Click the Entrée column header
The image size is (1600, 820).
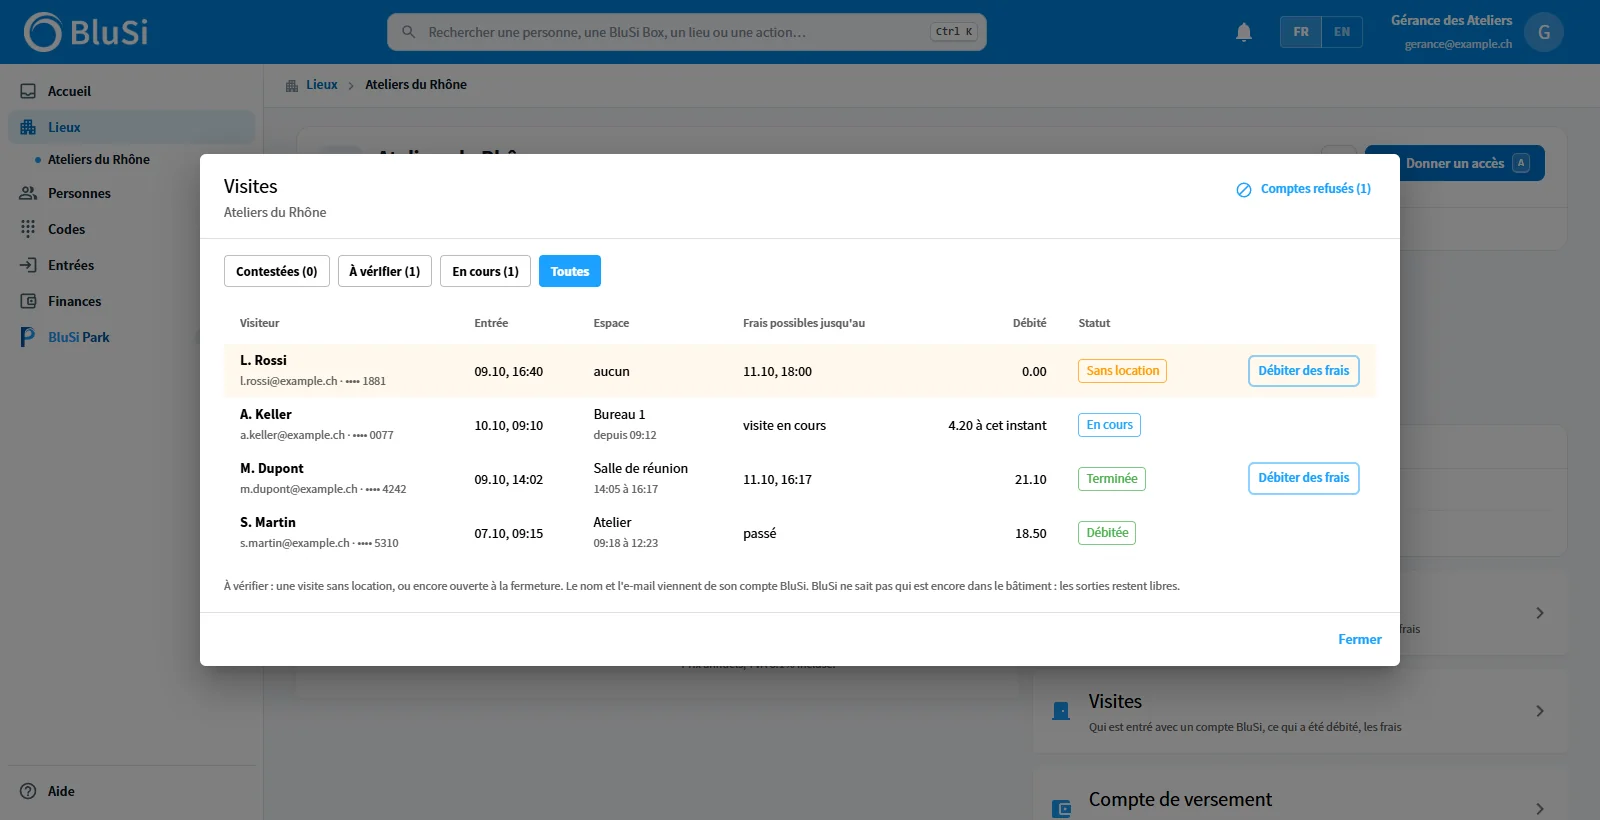(491, 323)
